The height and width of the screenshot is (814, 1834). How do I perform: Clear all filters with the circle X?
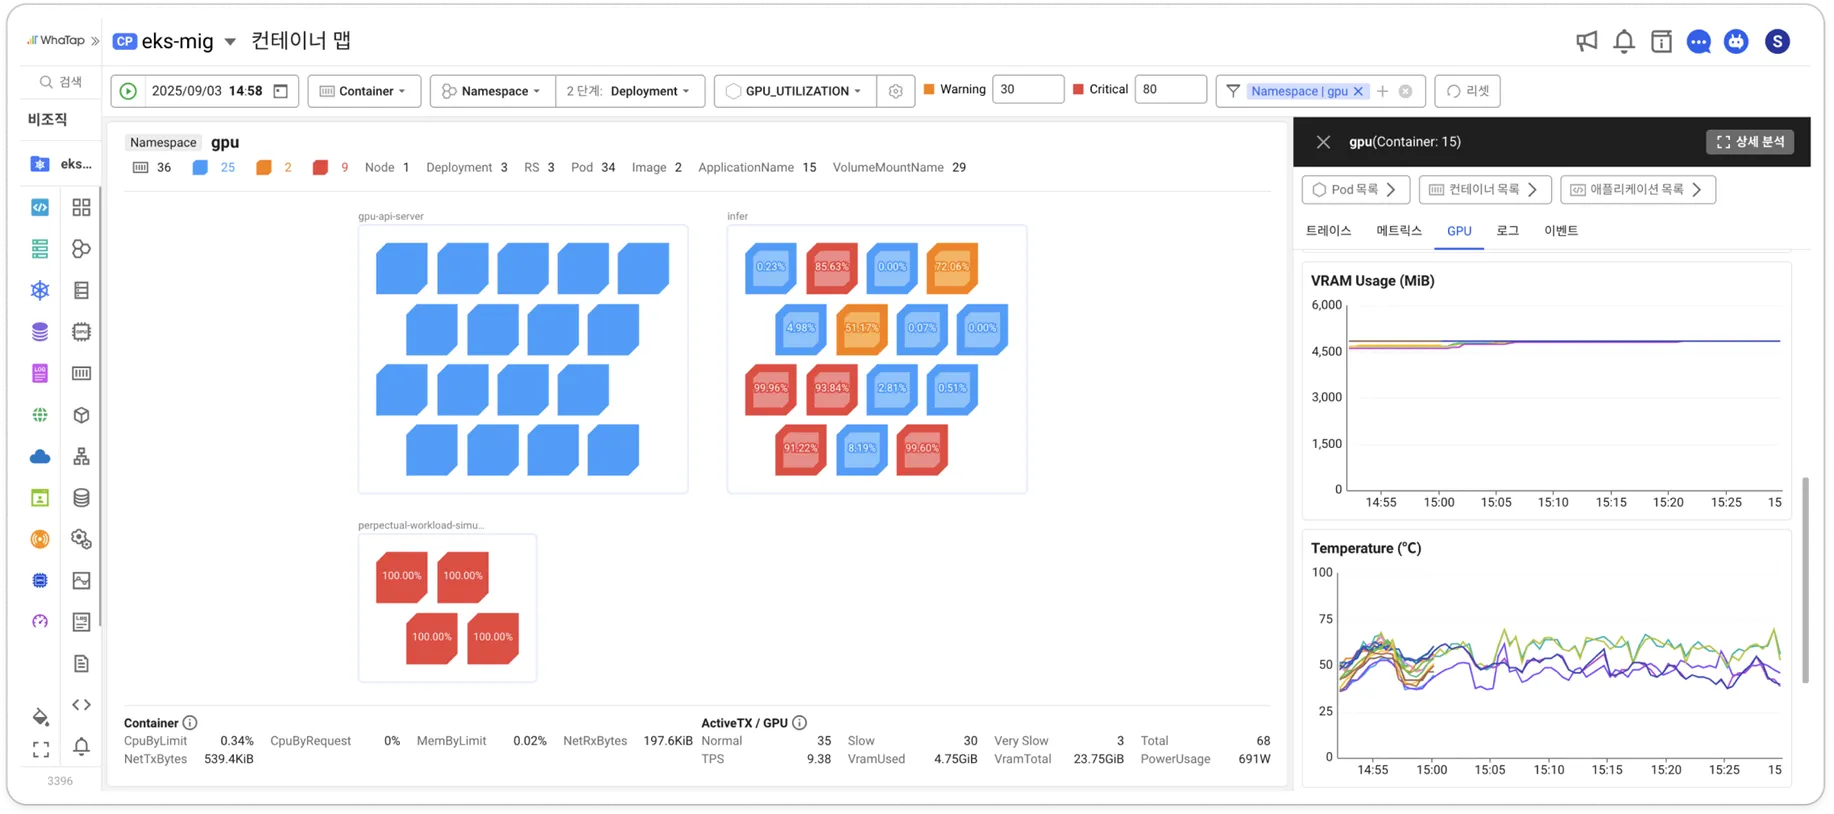tap(1405, 91)
